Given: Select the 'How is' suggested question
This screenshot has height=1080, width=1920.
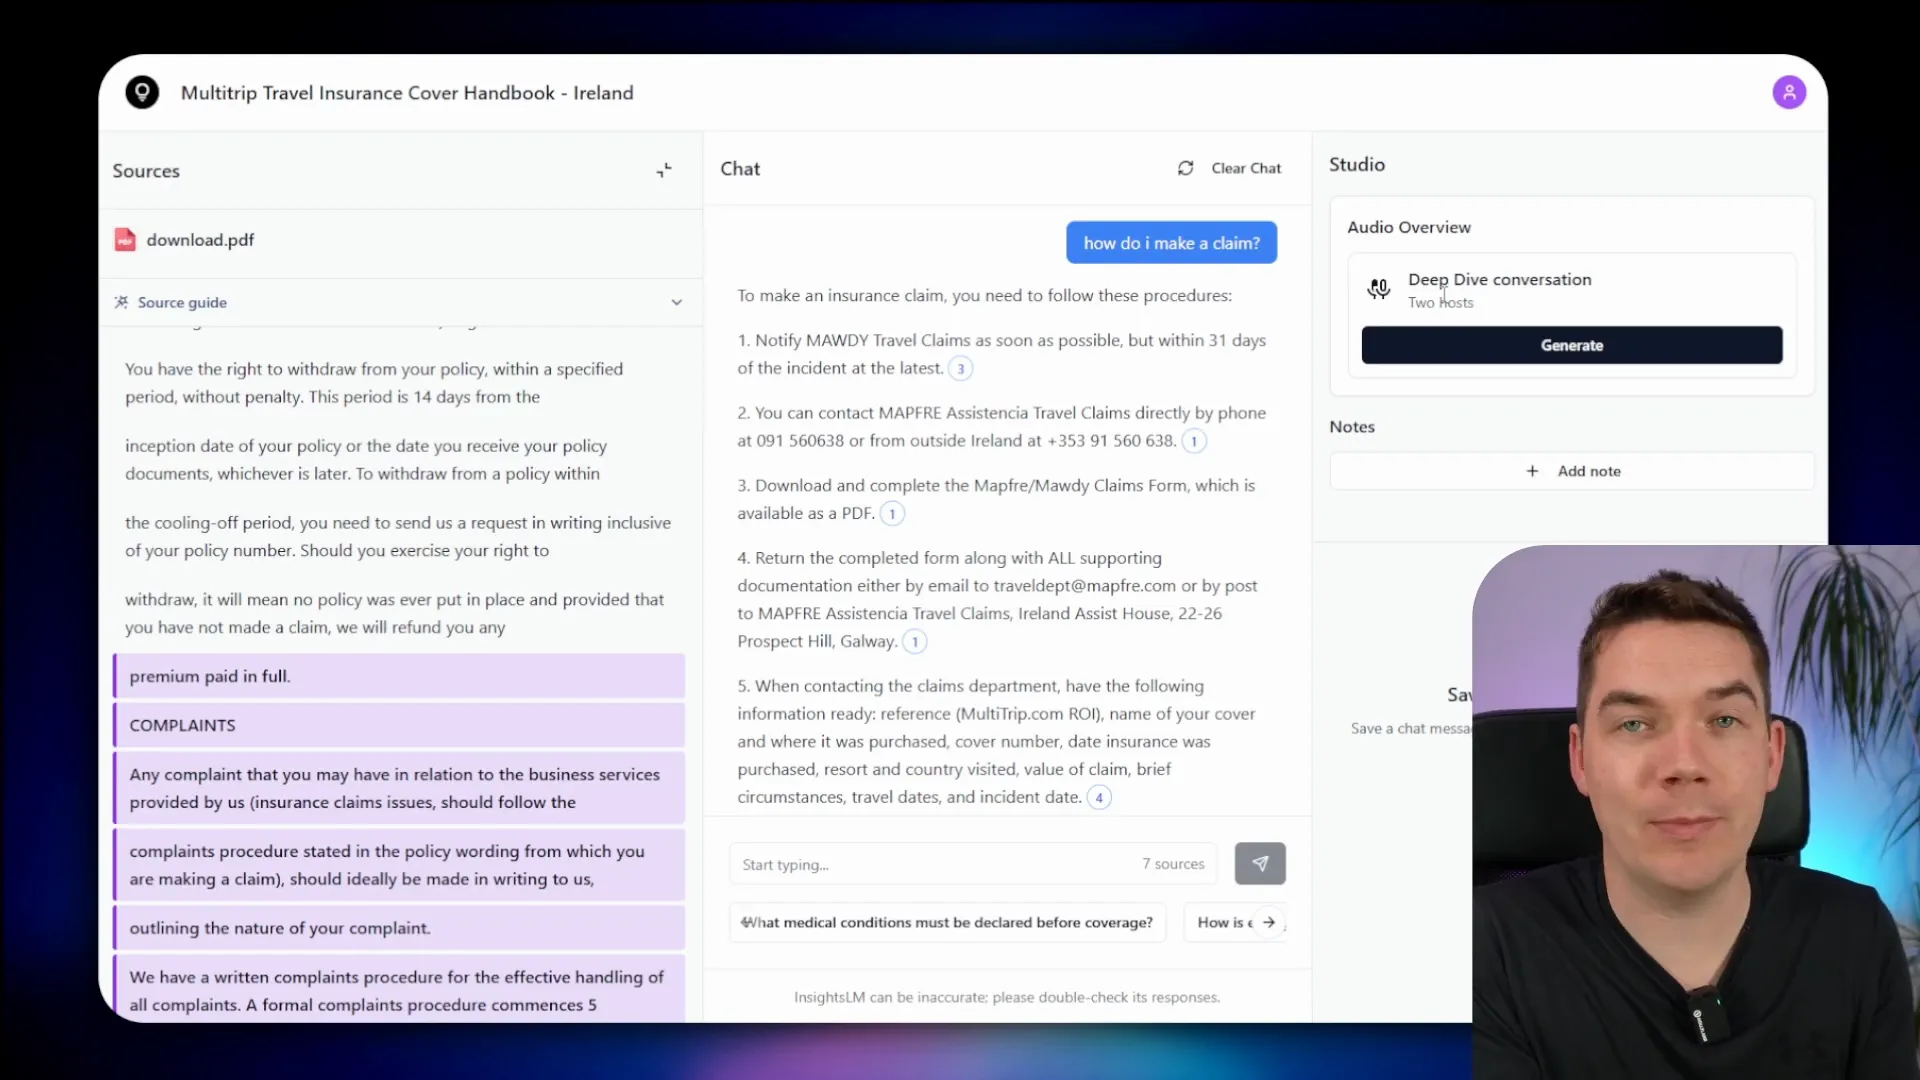Looking at the screenshot, I should click(1224, 922).
